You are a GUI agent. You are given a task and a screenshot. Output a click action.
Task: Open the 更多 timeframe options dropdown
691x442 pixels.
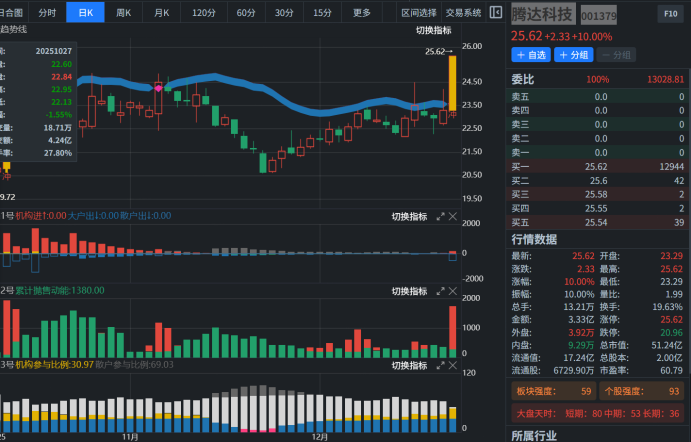(x=362, y=13)
